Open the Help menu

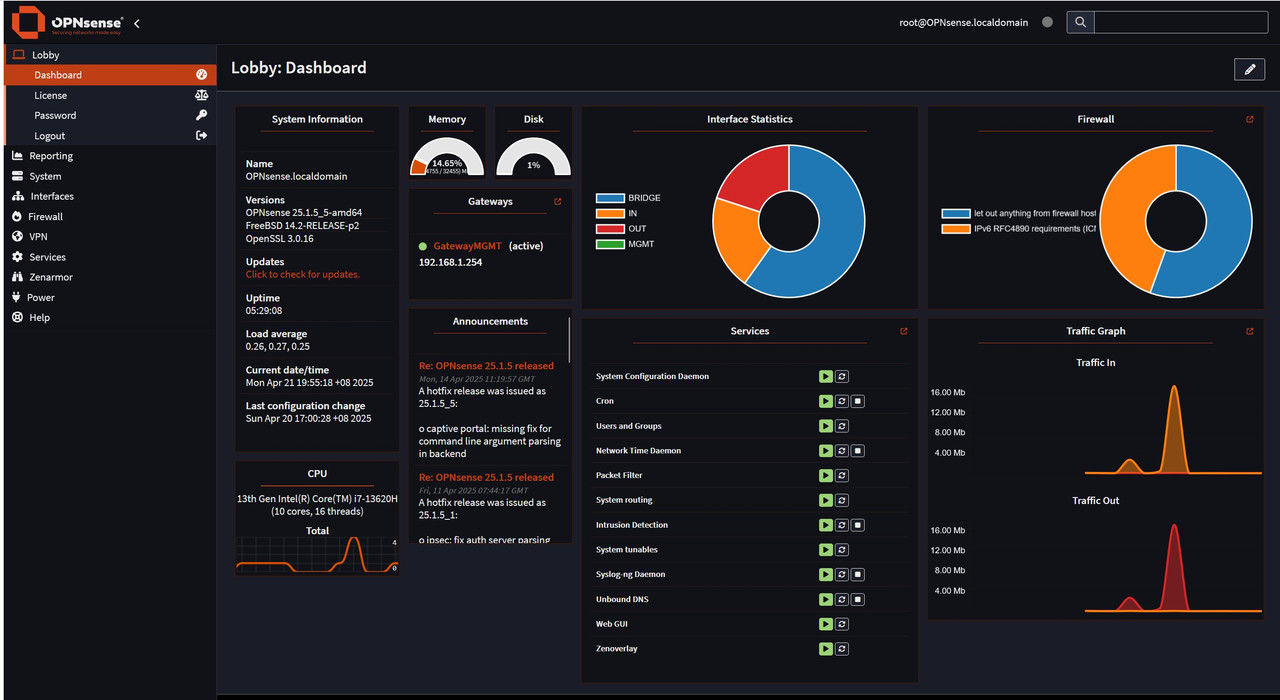click(108, 317)
